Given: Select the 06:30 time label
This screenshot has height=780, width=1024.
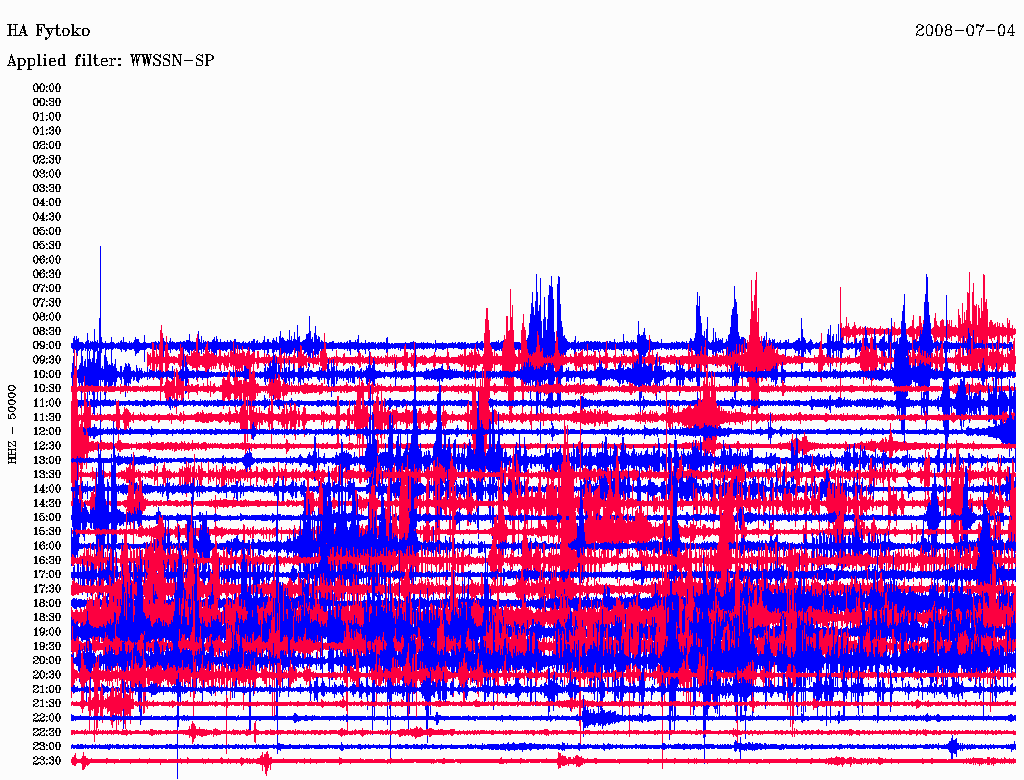Looking at the screenshot, I should 47,274.
